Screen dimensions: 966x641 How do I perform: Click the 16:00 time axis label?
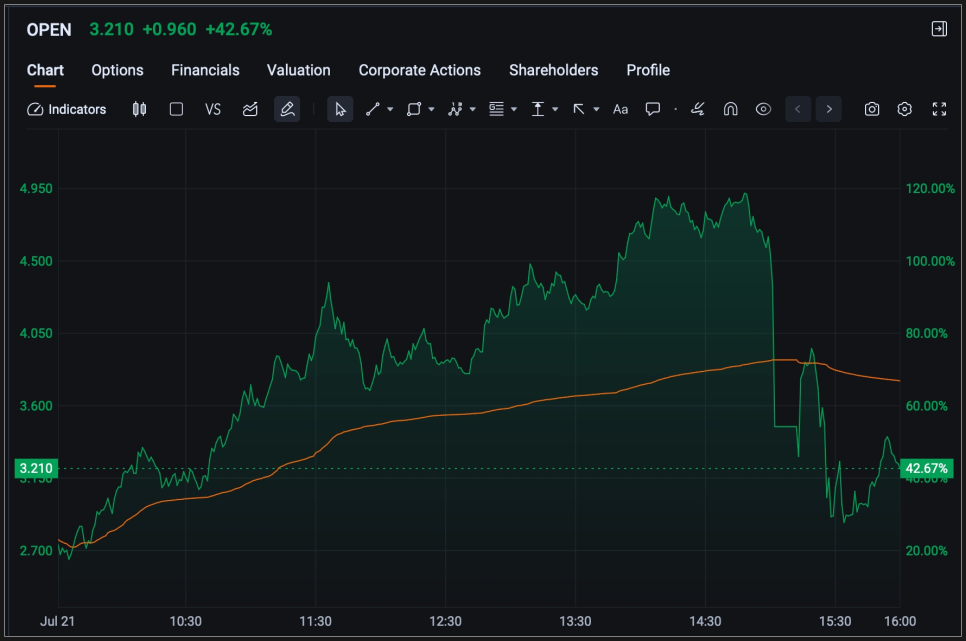[900, 621]
